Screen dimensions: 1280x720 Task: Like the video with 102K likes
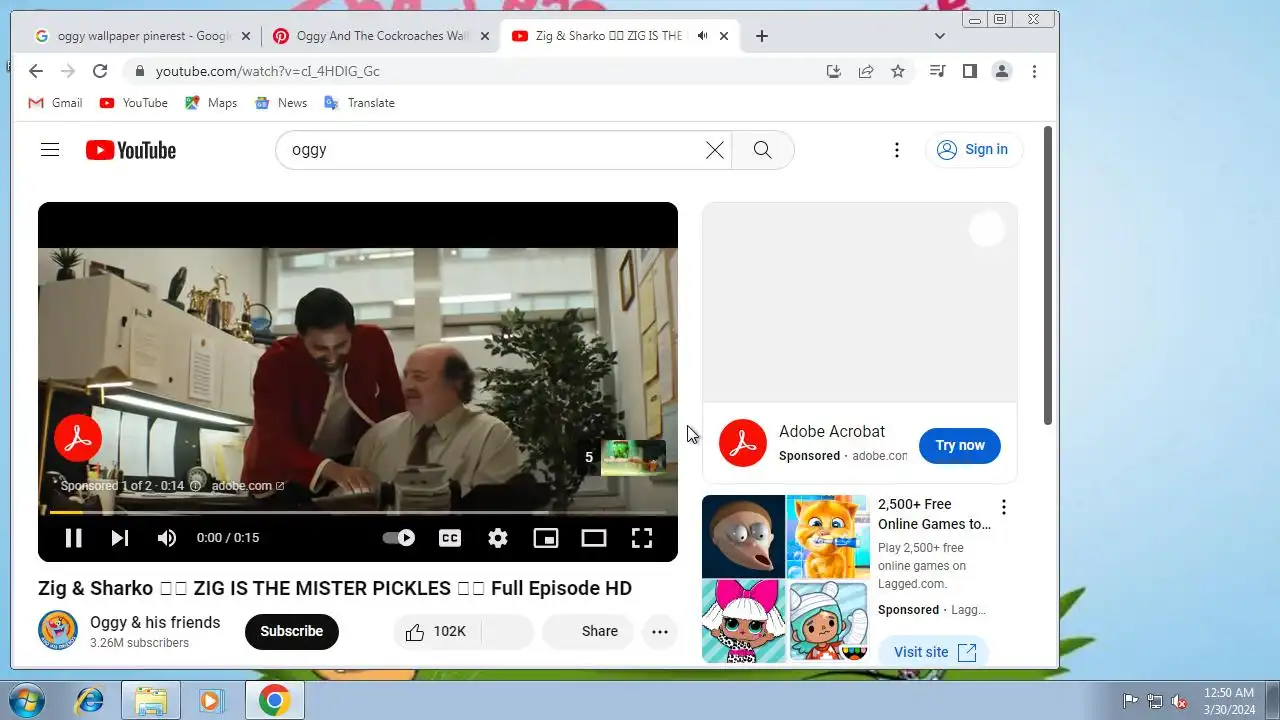[x=437, y=631]
